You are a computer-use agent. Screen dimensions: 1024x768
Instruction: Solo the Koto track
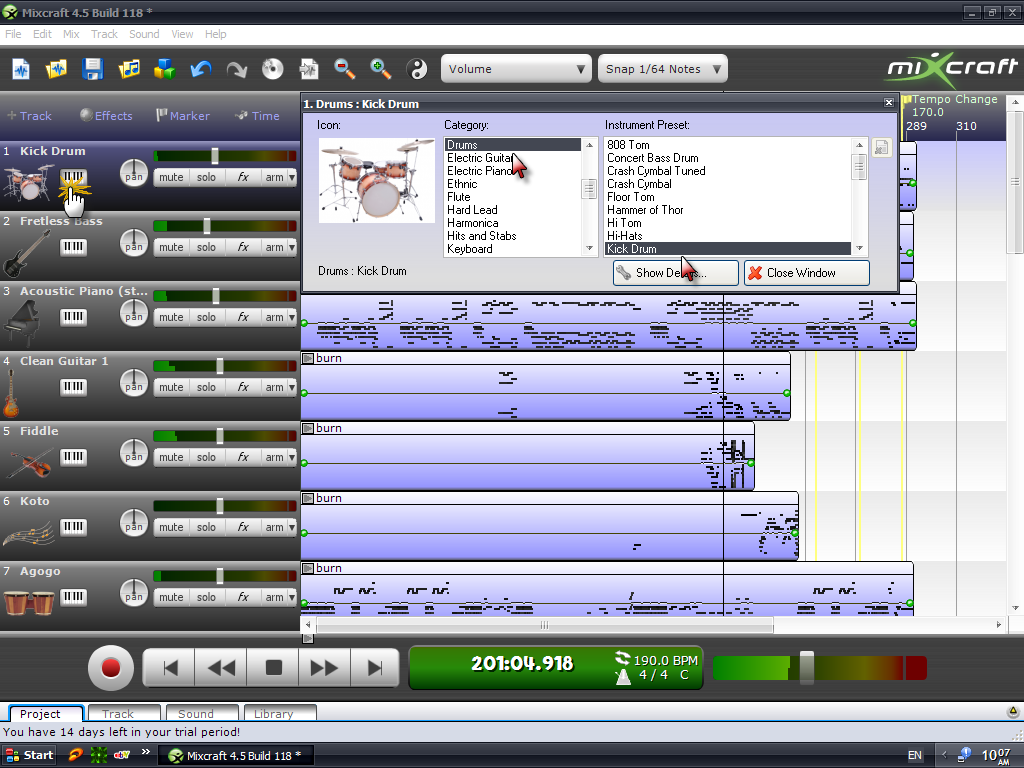[206, 526]
